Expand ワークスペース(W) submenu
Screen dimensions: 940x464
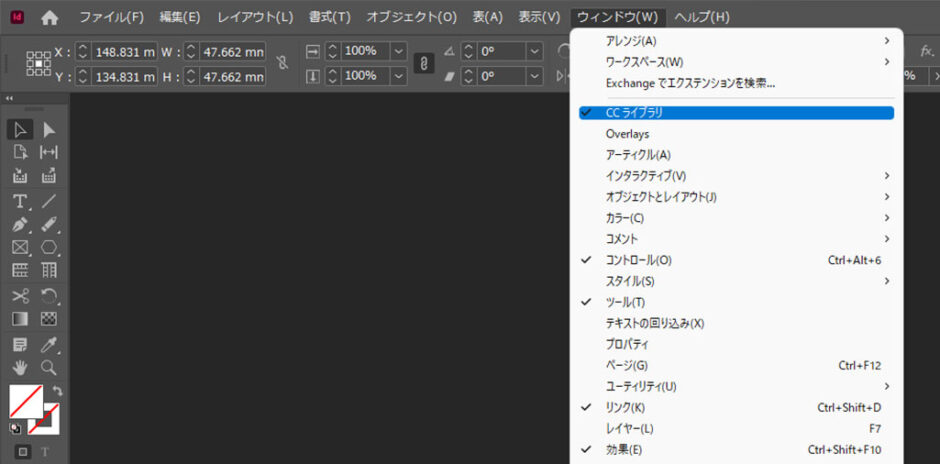tap(736, 62)
